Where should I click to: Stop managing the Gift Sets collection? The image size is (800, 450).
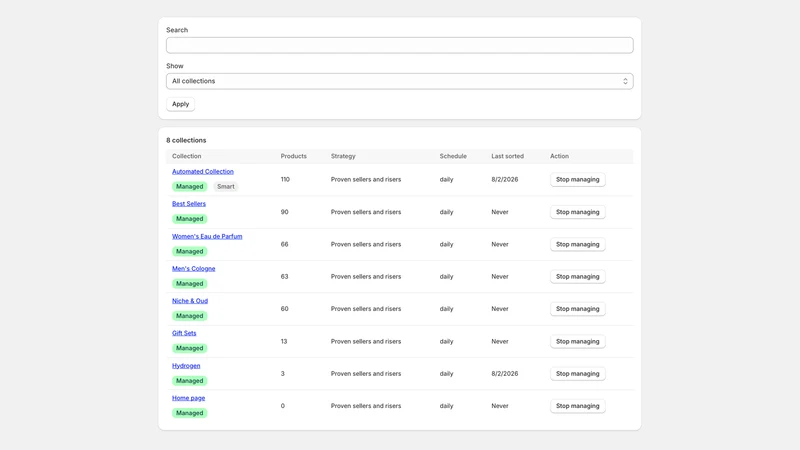(x=578, y=341)
